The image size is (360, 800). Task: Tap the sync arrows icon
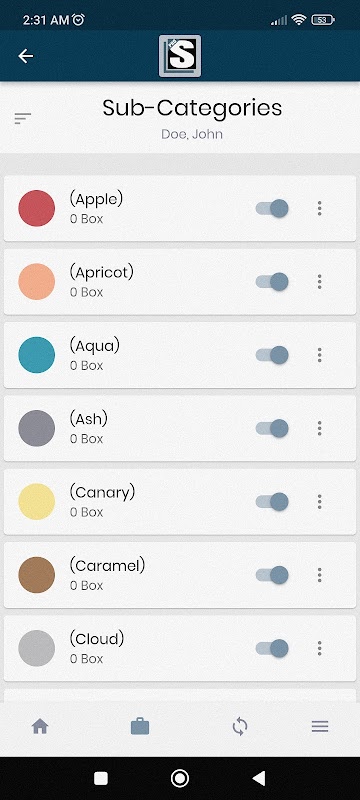point(240,726)
